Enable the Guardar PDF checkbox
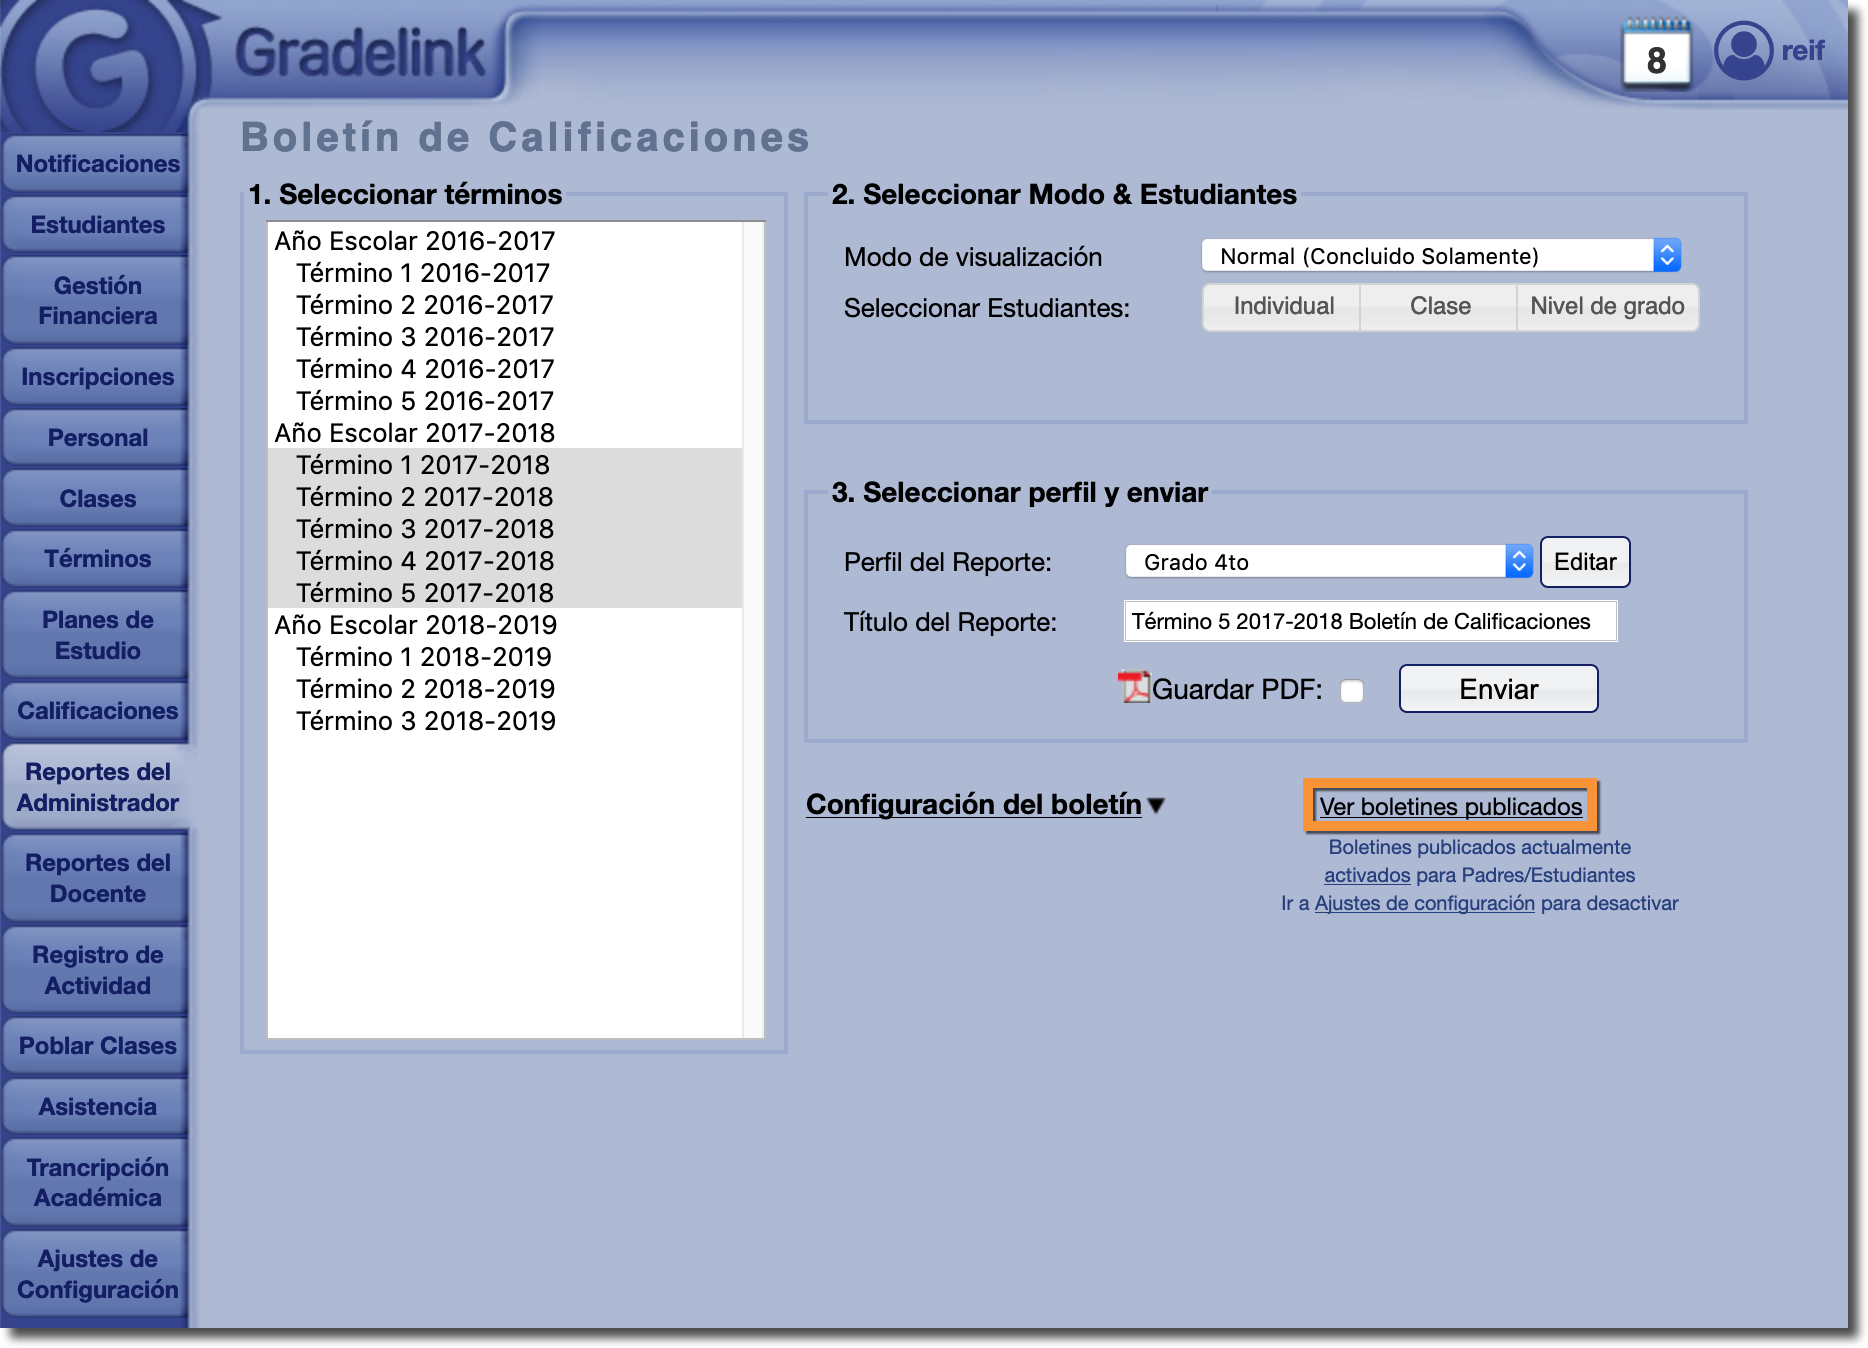 pyautogui.click(x=1352, y=691)
